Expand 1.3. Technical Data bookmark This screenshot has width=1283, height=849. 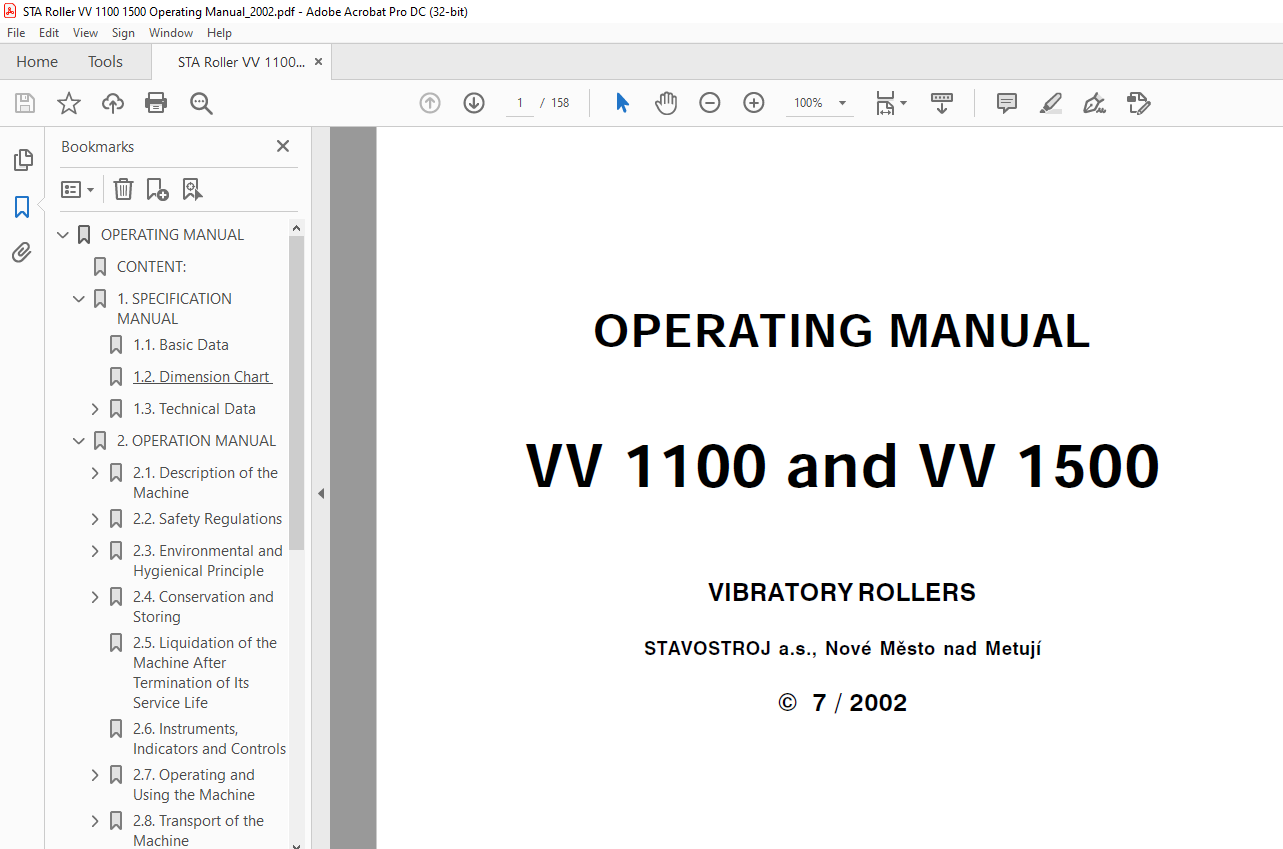pyautogui.click(x=95, y=409)
